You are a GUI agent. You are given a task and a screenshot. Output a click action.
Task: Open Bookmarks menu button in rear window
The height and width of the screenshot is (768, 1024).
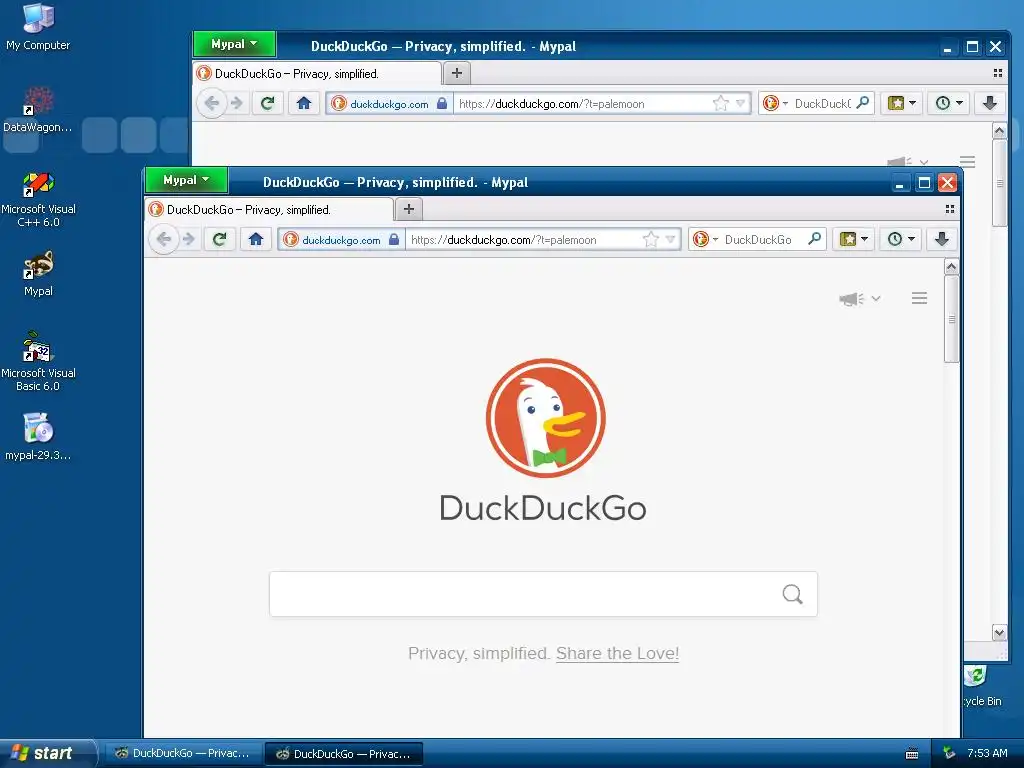pos(901,103)
